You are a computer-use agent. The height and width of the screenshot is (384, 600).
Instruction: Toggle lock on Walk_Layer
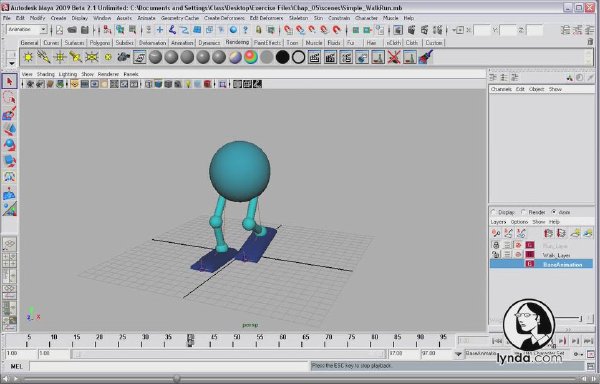tap(496, 254)
